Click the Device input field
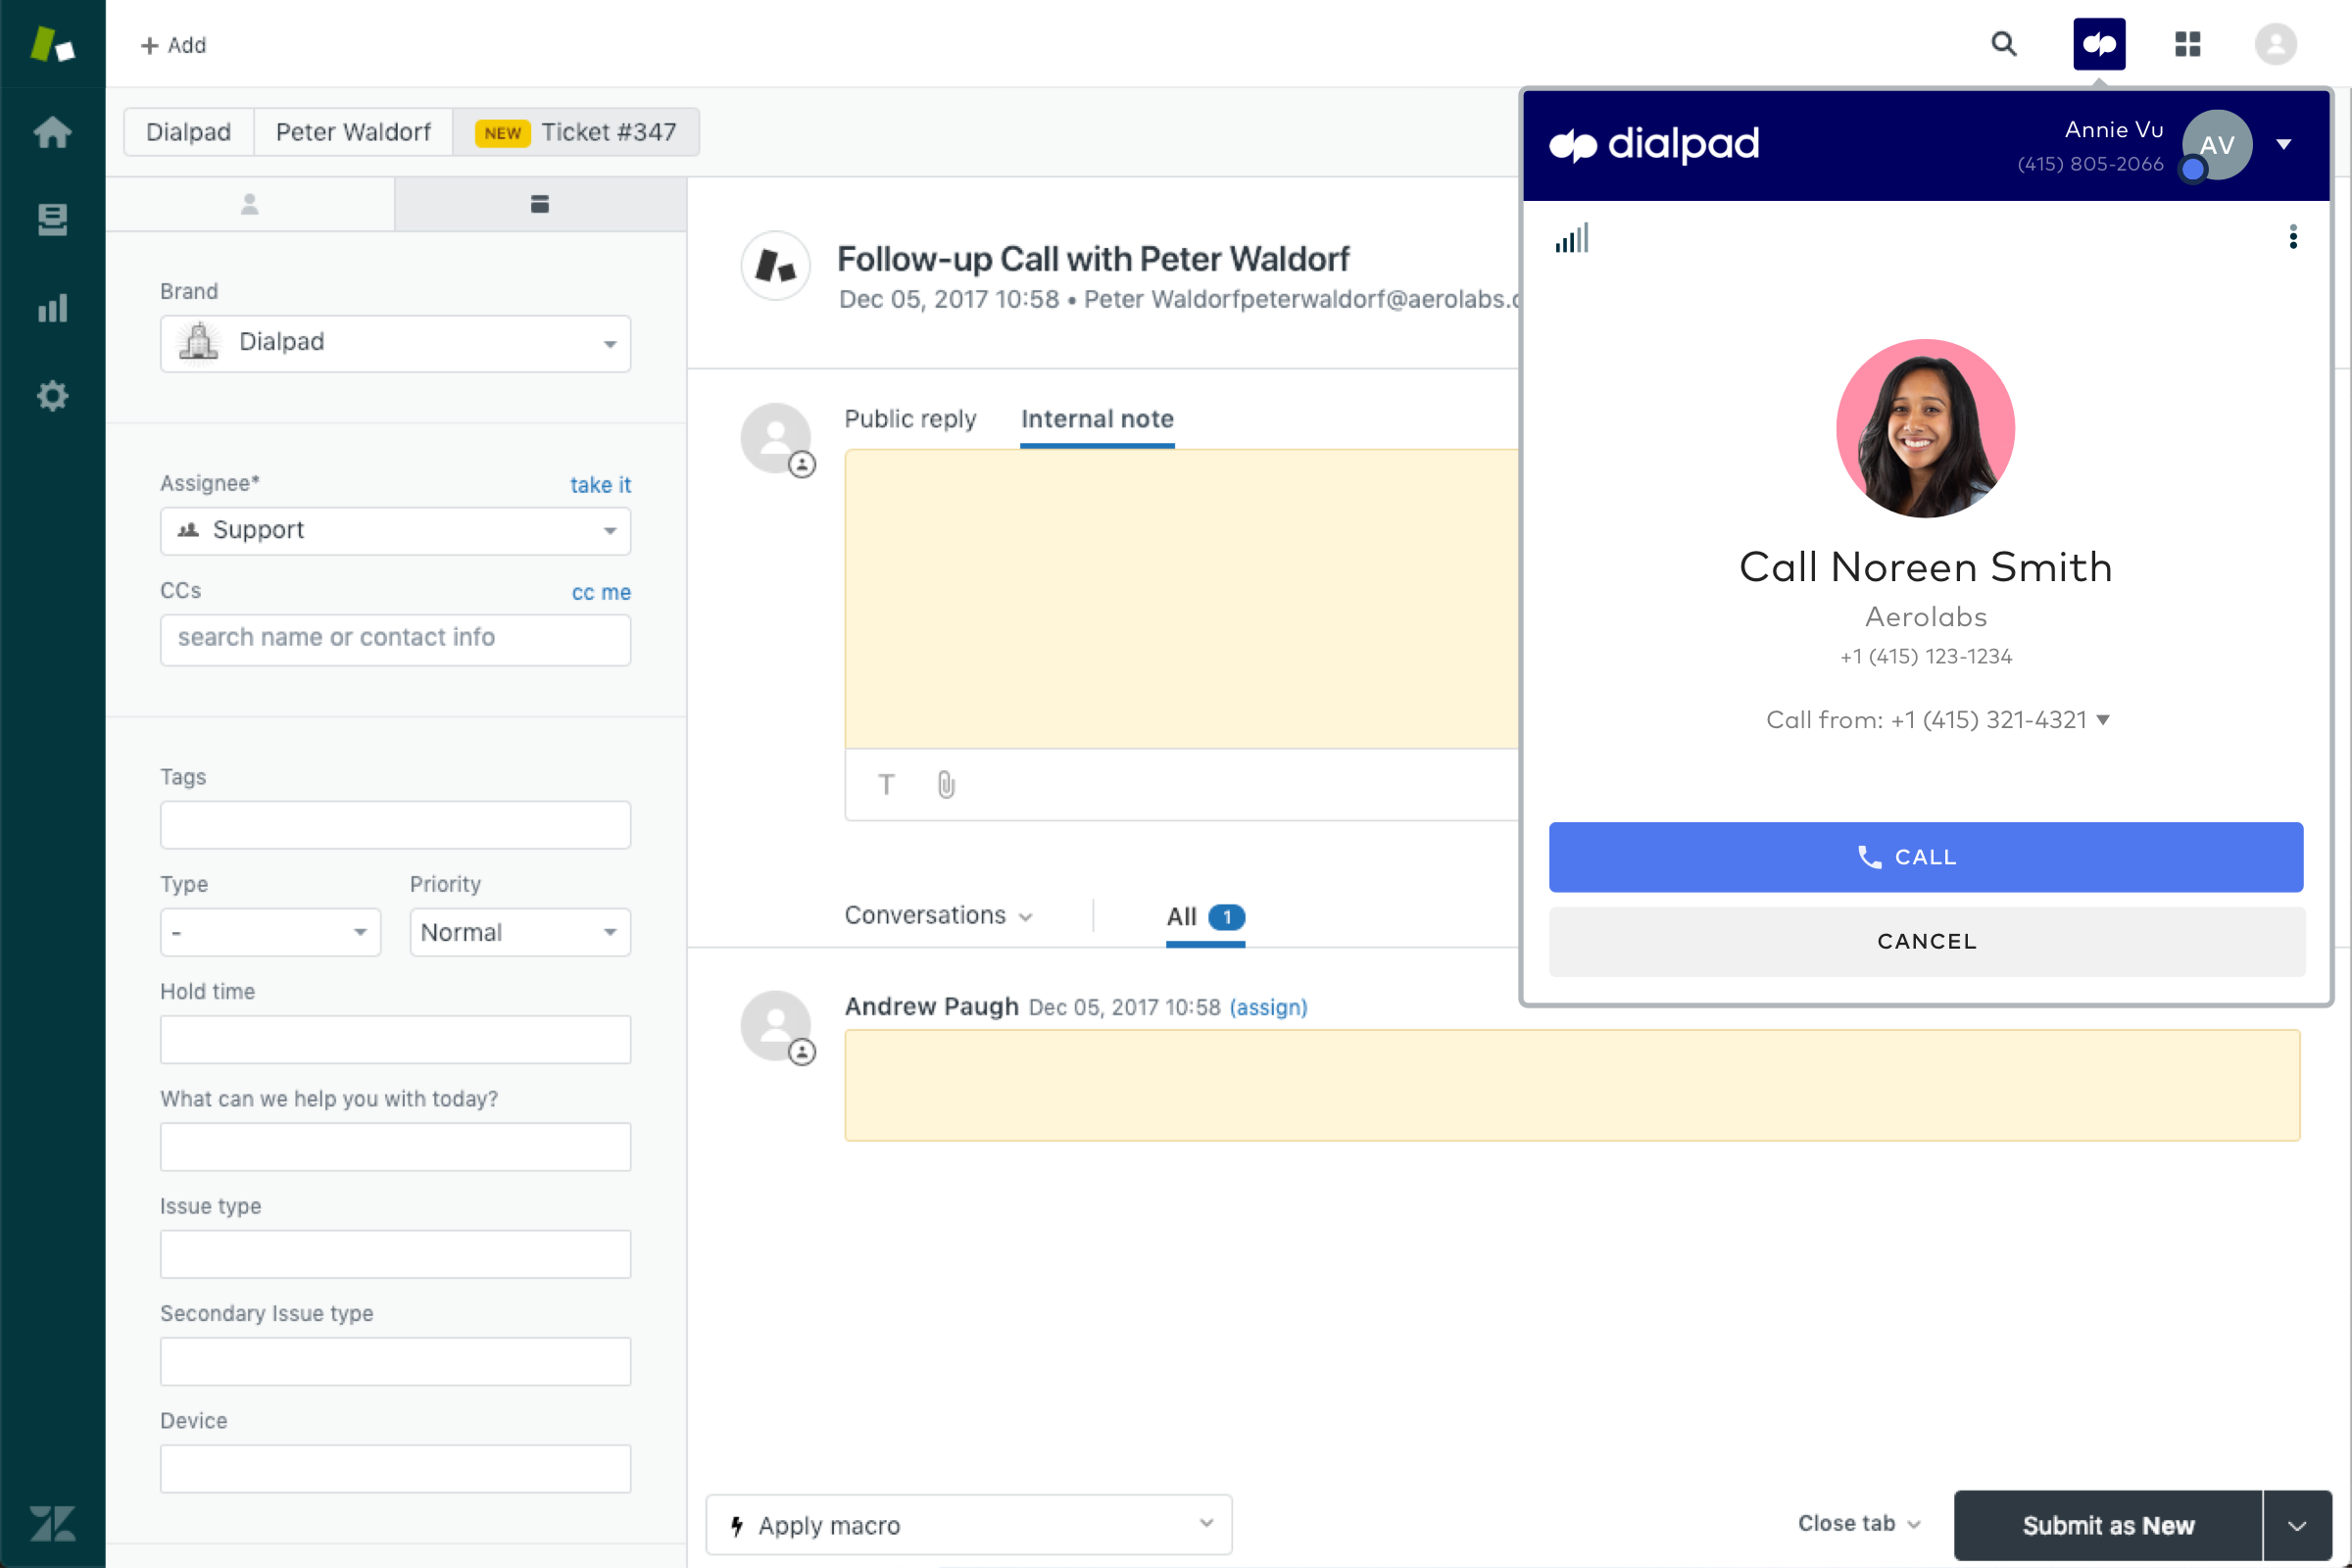2352x1568 pixels. point(395,1469)
